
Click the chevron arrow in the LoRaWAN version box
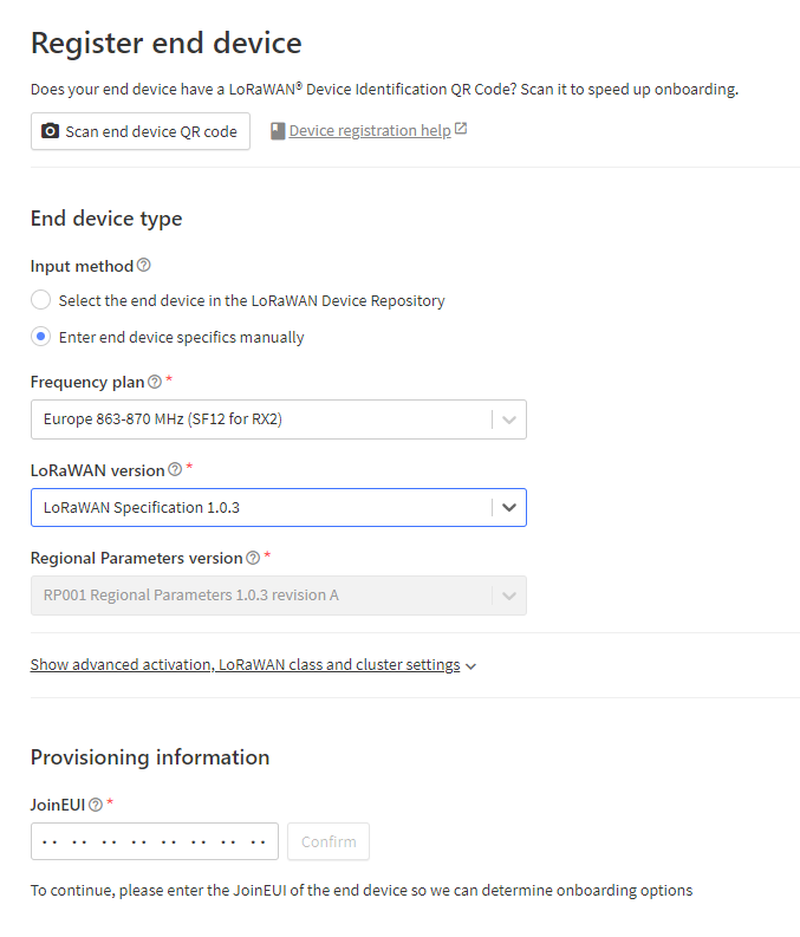point(509,507)
